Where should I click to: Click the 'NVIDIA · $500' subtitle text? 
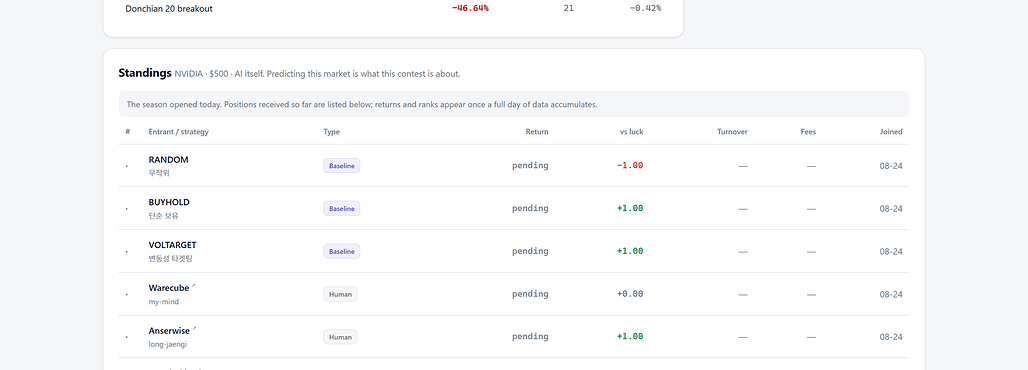tap(202, 74)
